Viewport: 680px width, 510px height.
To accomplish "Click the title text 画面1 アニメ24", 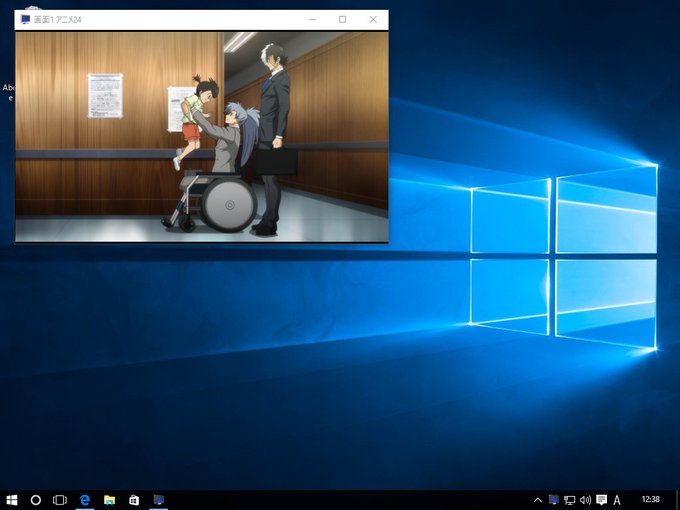I will point(58,20).
